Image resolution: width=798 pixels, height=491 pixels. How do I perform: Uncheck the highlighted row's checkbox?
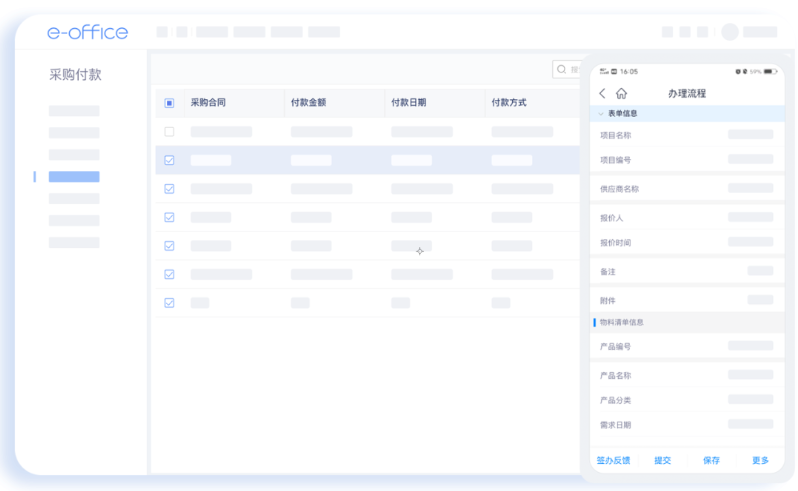(x=169, y=160)
